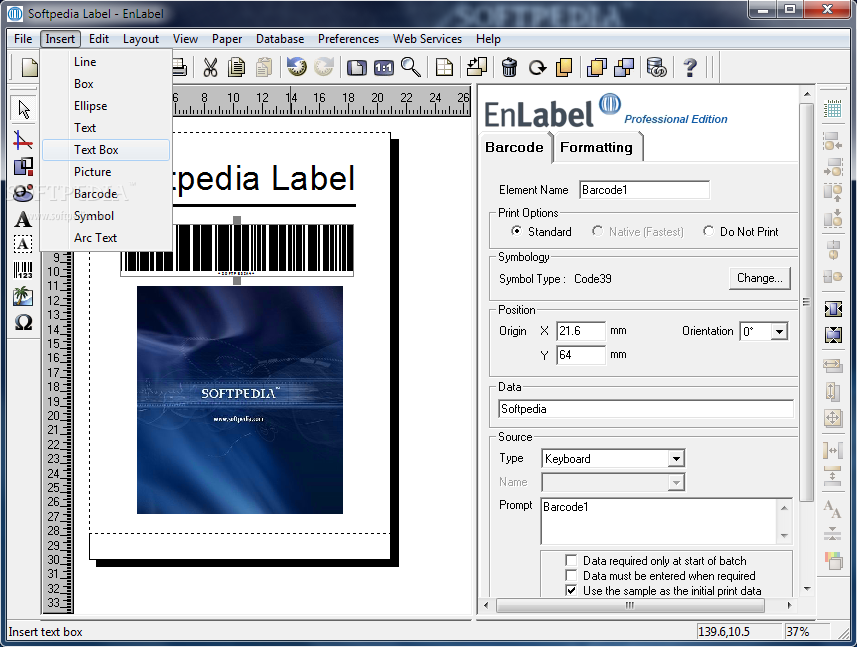Select the Softpedia picture on the label
This screenshot has height=647, width=857.
pos(240,399)
